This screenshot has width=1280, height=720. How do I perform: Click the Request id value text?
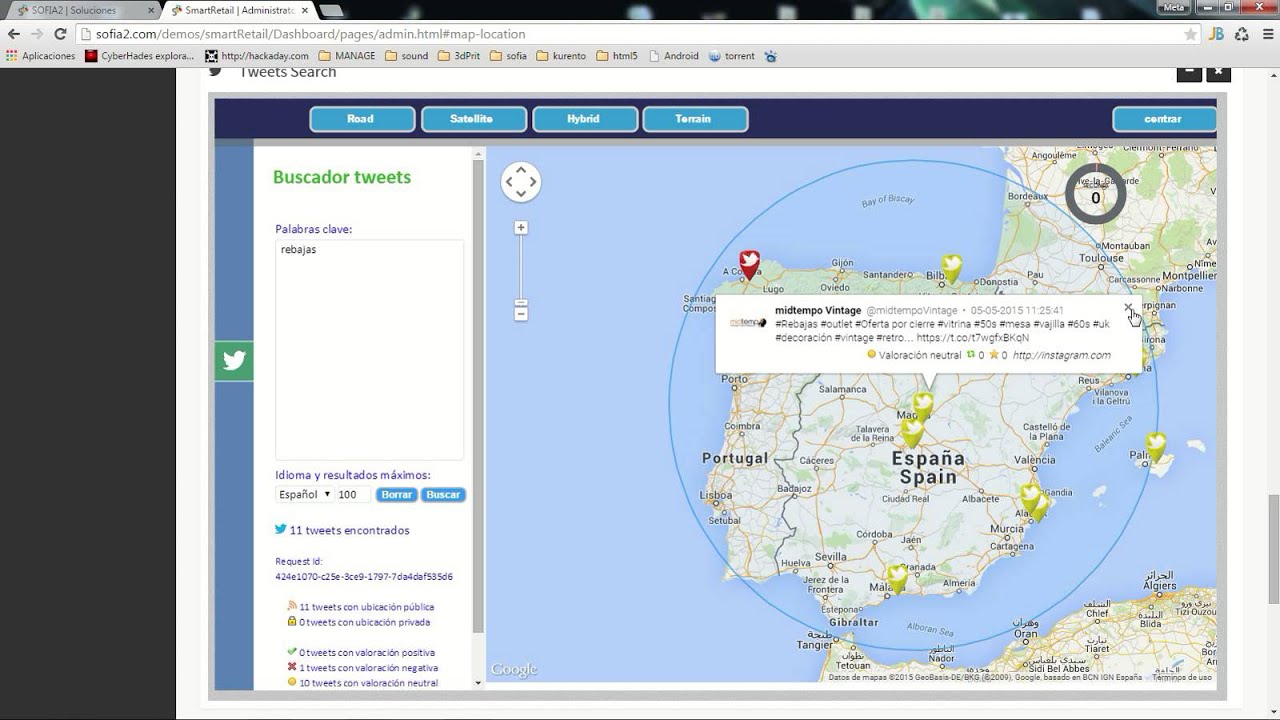click(364, 577)
